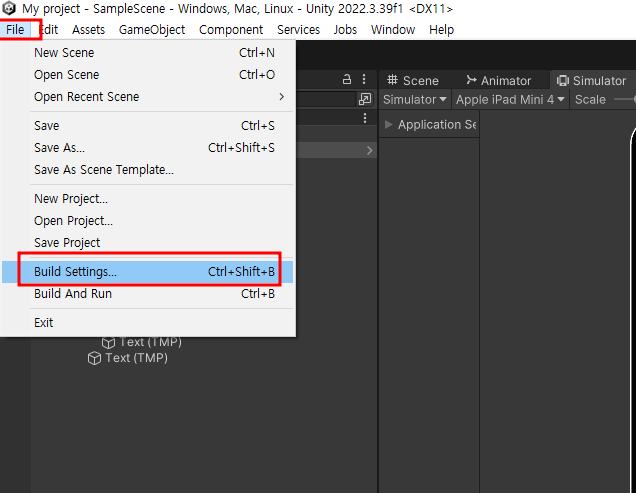Select Build And Run entry
The image size is (636, 493).
148,294
